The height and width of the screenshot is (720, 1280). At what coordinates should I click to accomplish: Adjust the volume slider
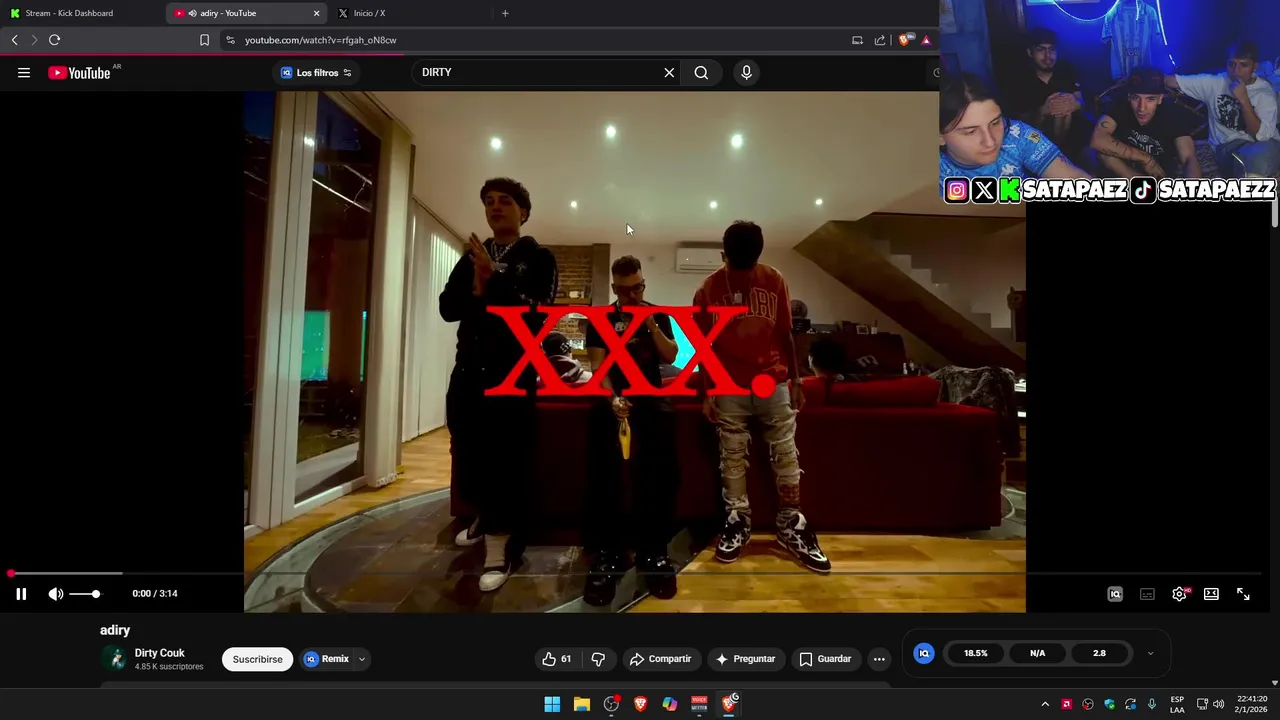pos(84,594)
